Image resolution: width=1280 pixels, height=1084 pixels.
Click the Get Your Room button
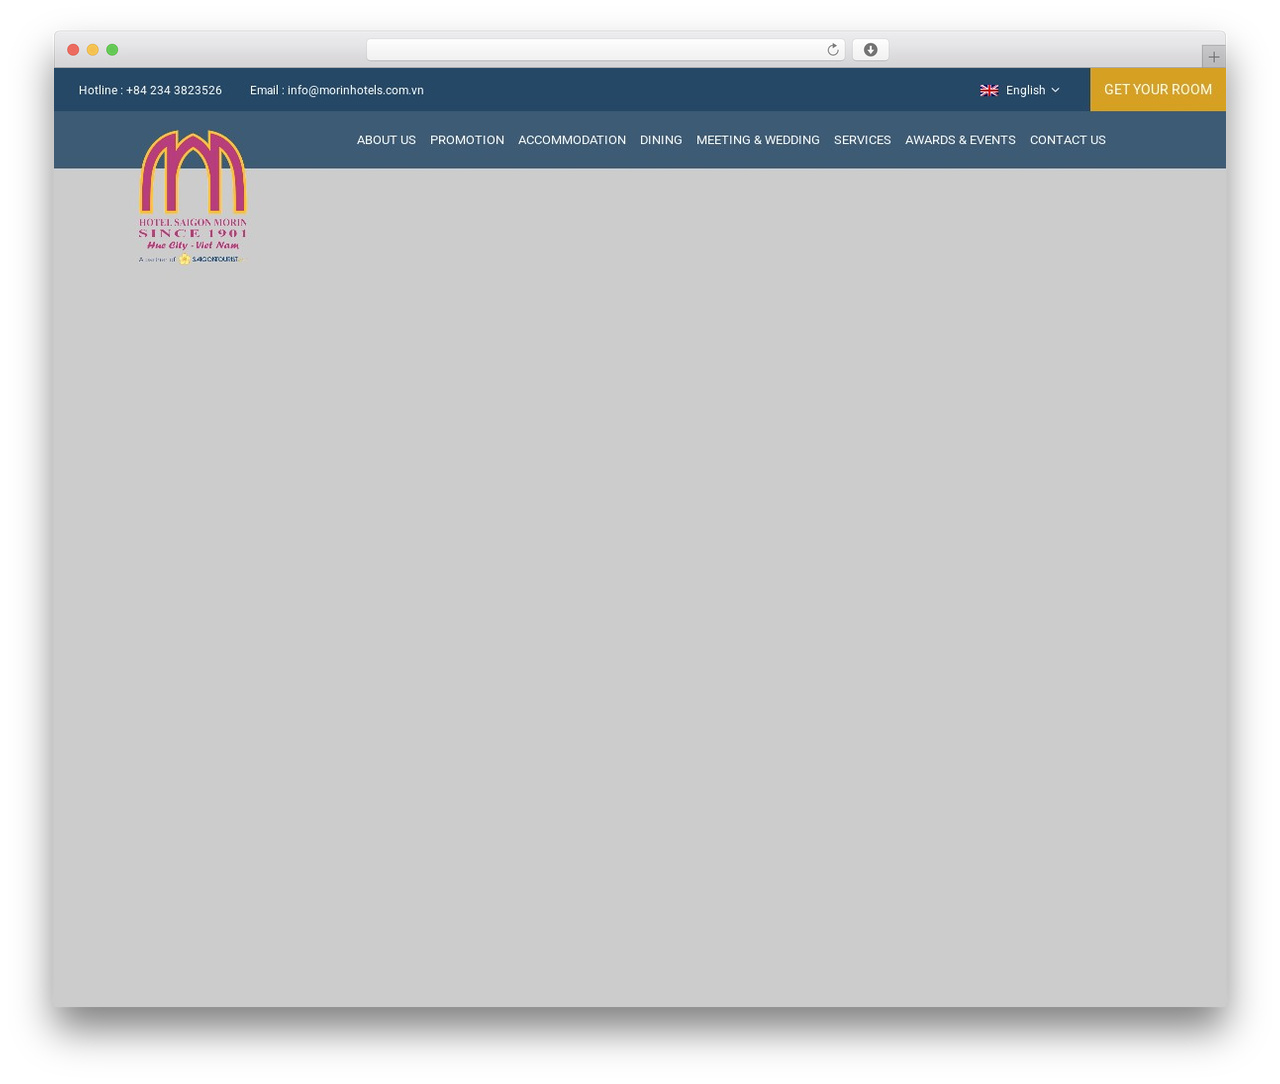[x=1158, y=89]
